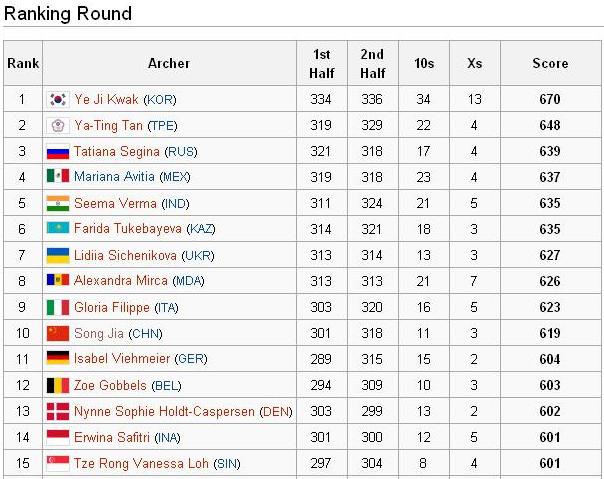Click the Moldova flag icon
604x479 pixels.
pos(57,281)
